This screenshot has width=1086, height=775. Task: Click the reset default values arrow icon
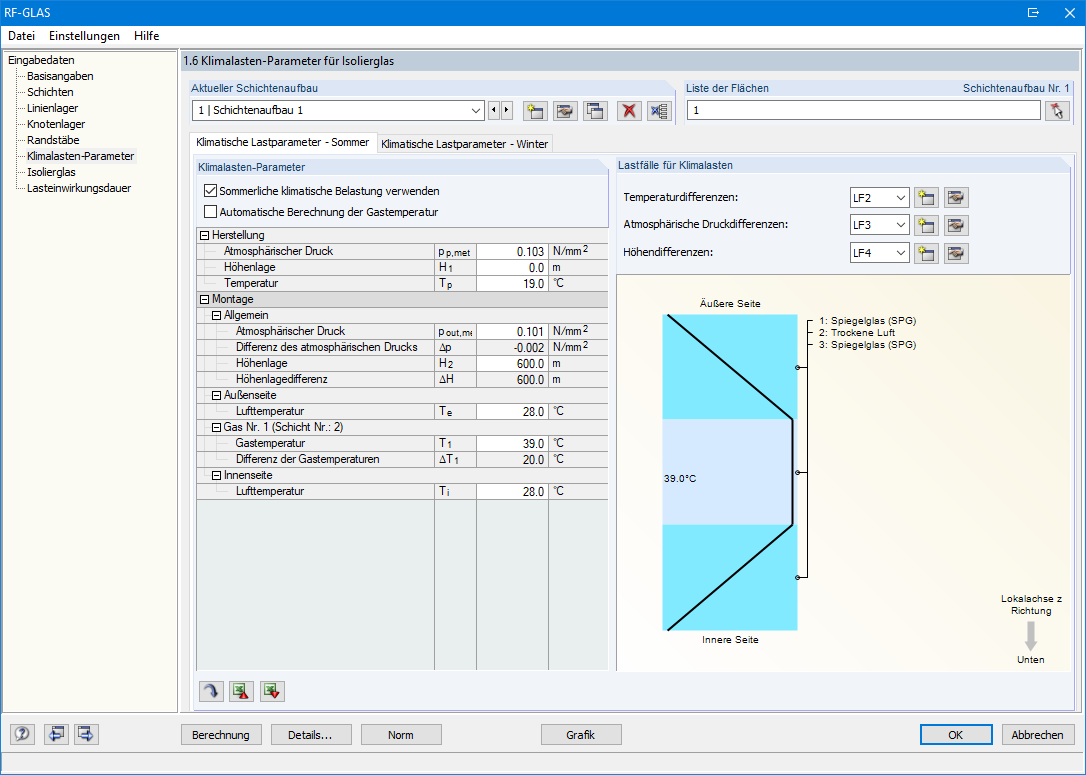[x=211, y=691]
